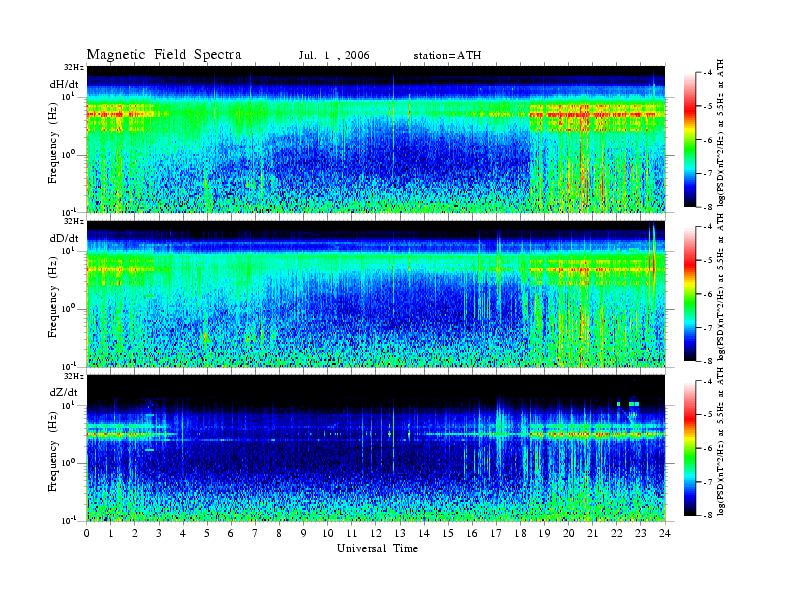792x612 pixels.
Task: Click the color bar beside the dZ/dt panel
Action: coord(689,448)
